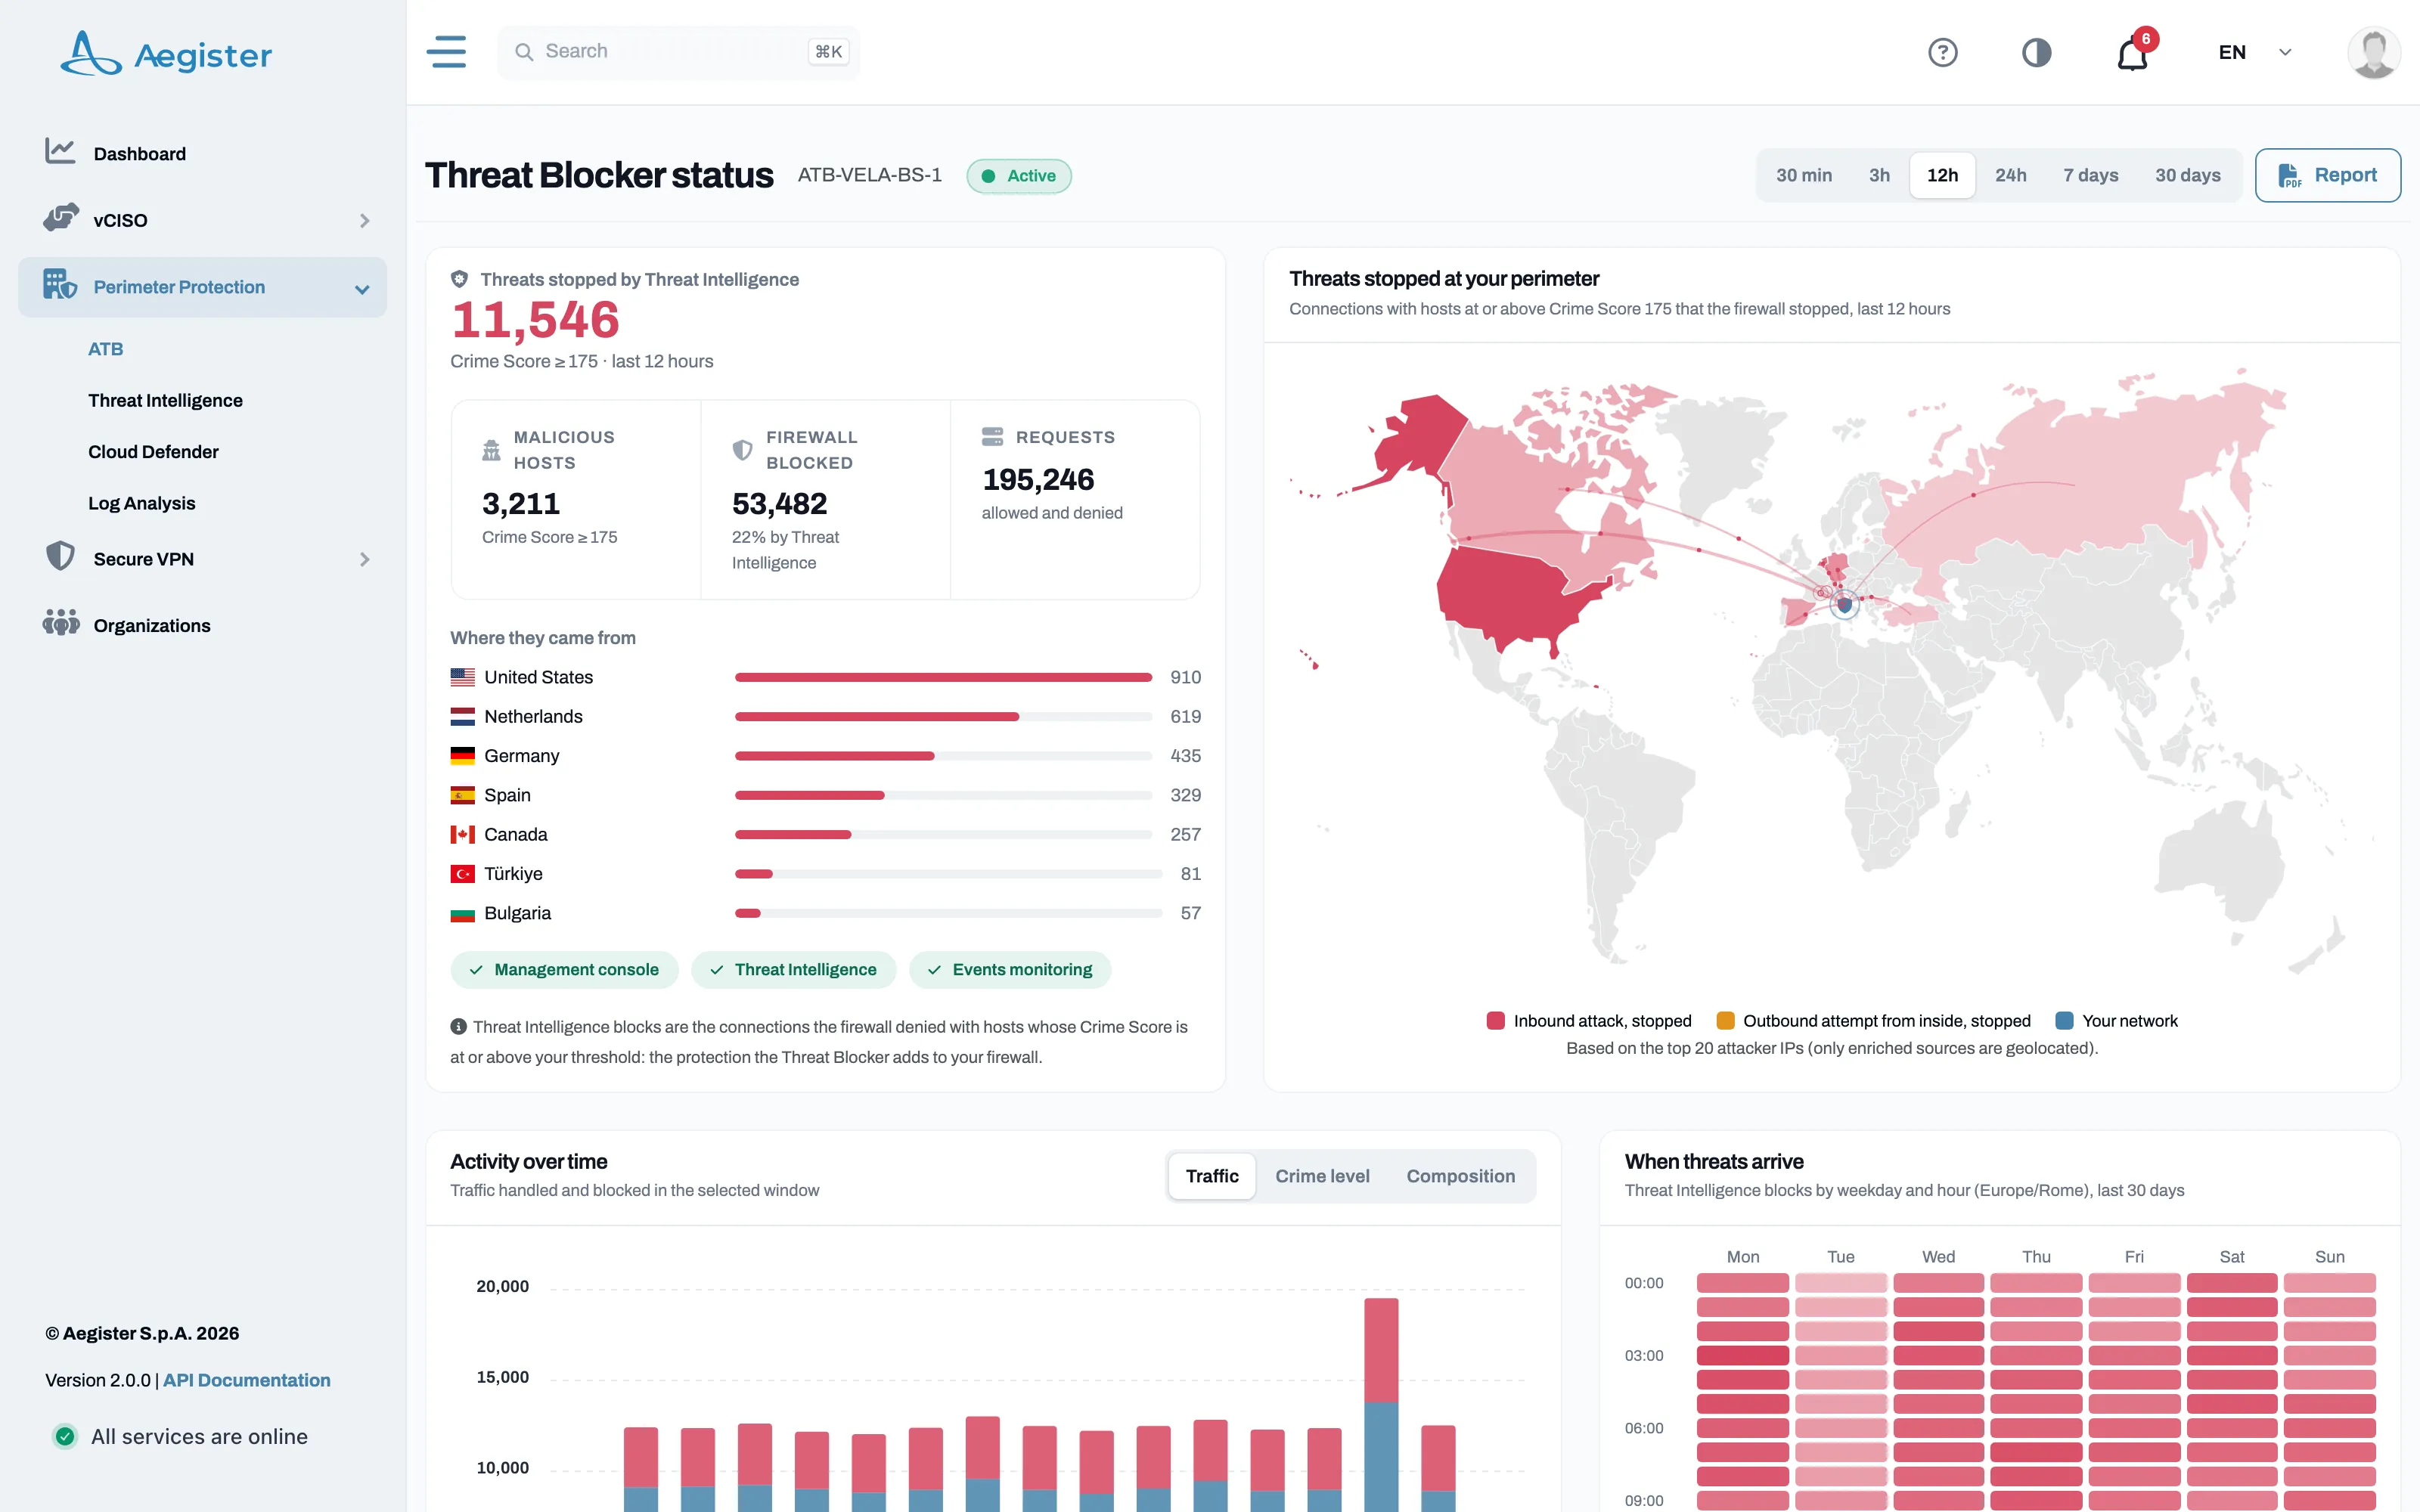
Task: Click the Report button
Action: (x=2327, y=176)
